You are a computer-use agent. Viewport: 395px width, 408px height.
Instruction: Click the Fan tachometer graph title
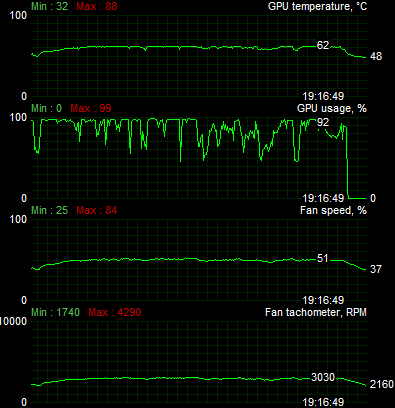[x=316, y=312]
